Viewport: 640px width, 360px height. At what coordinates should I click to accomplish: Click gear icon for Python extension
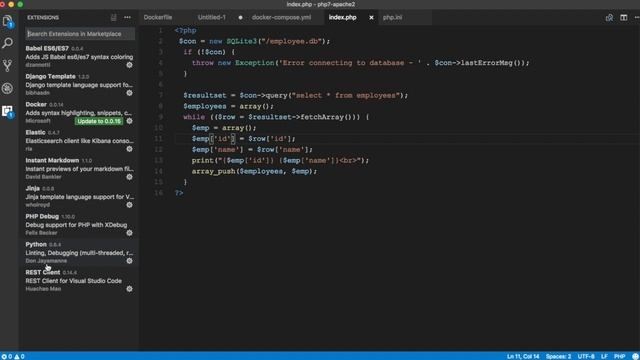tap(129, 261)
